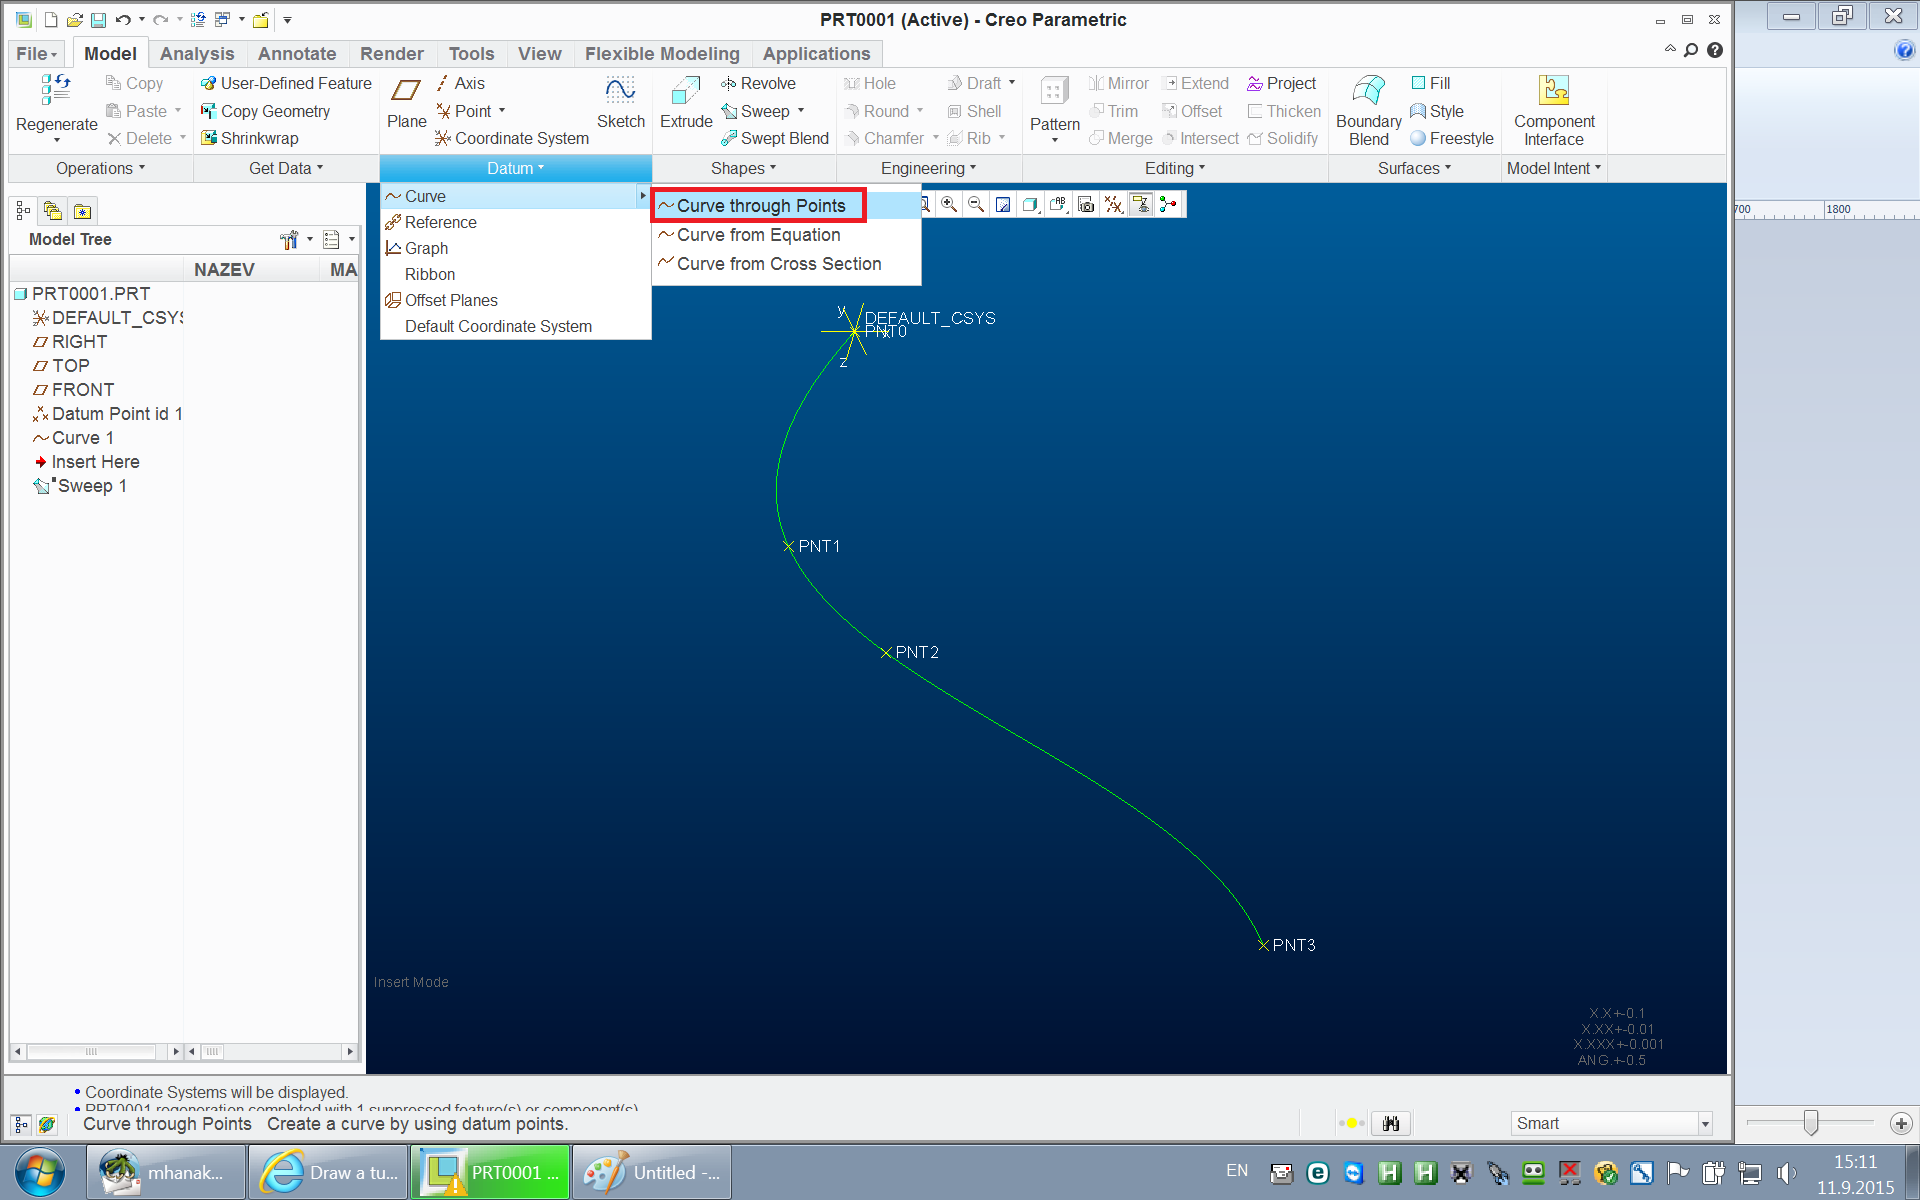Select Datum Point id 1 tree item

[107, 414]
